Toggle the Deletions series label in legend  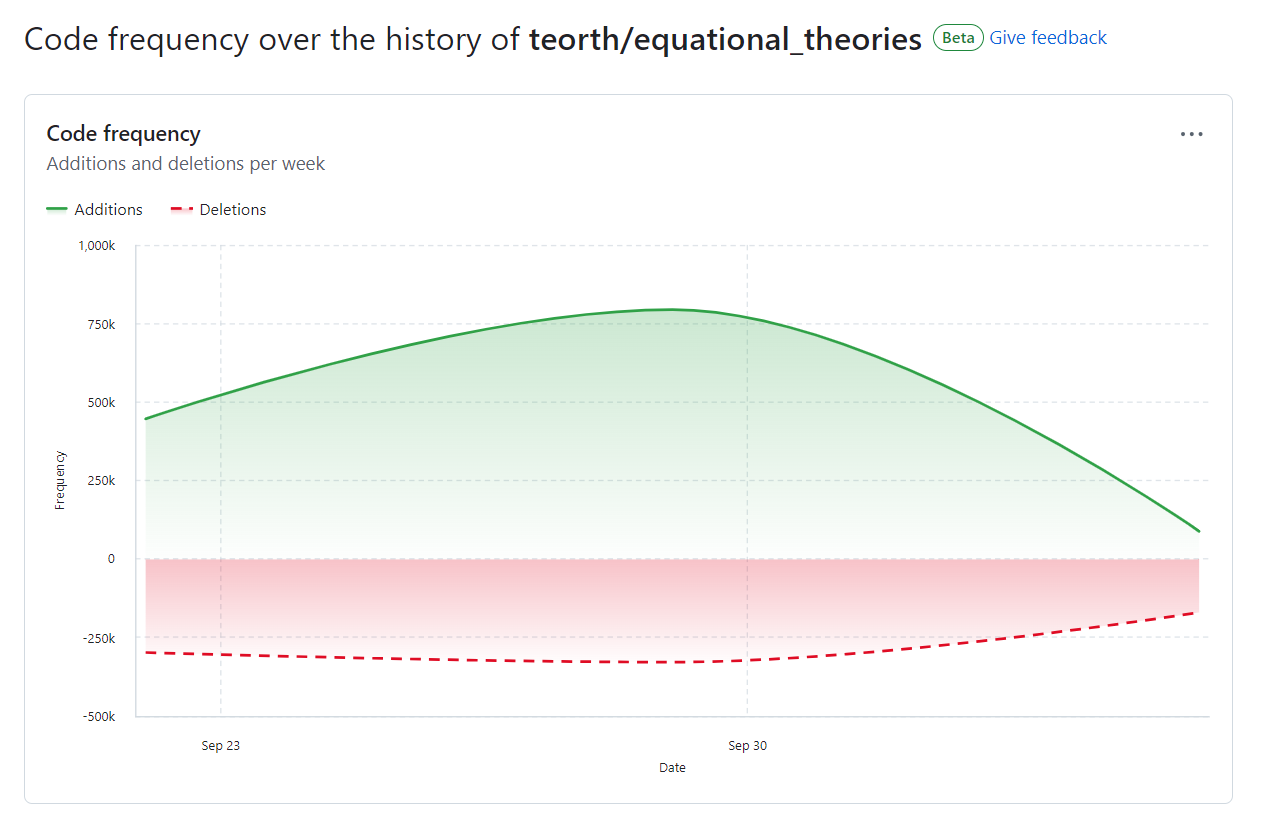click(233, 210)
